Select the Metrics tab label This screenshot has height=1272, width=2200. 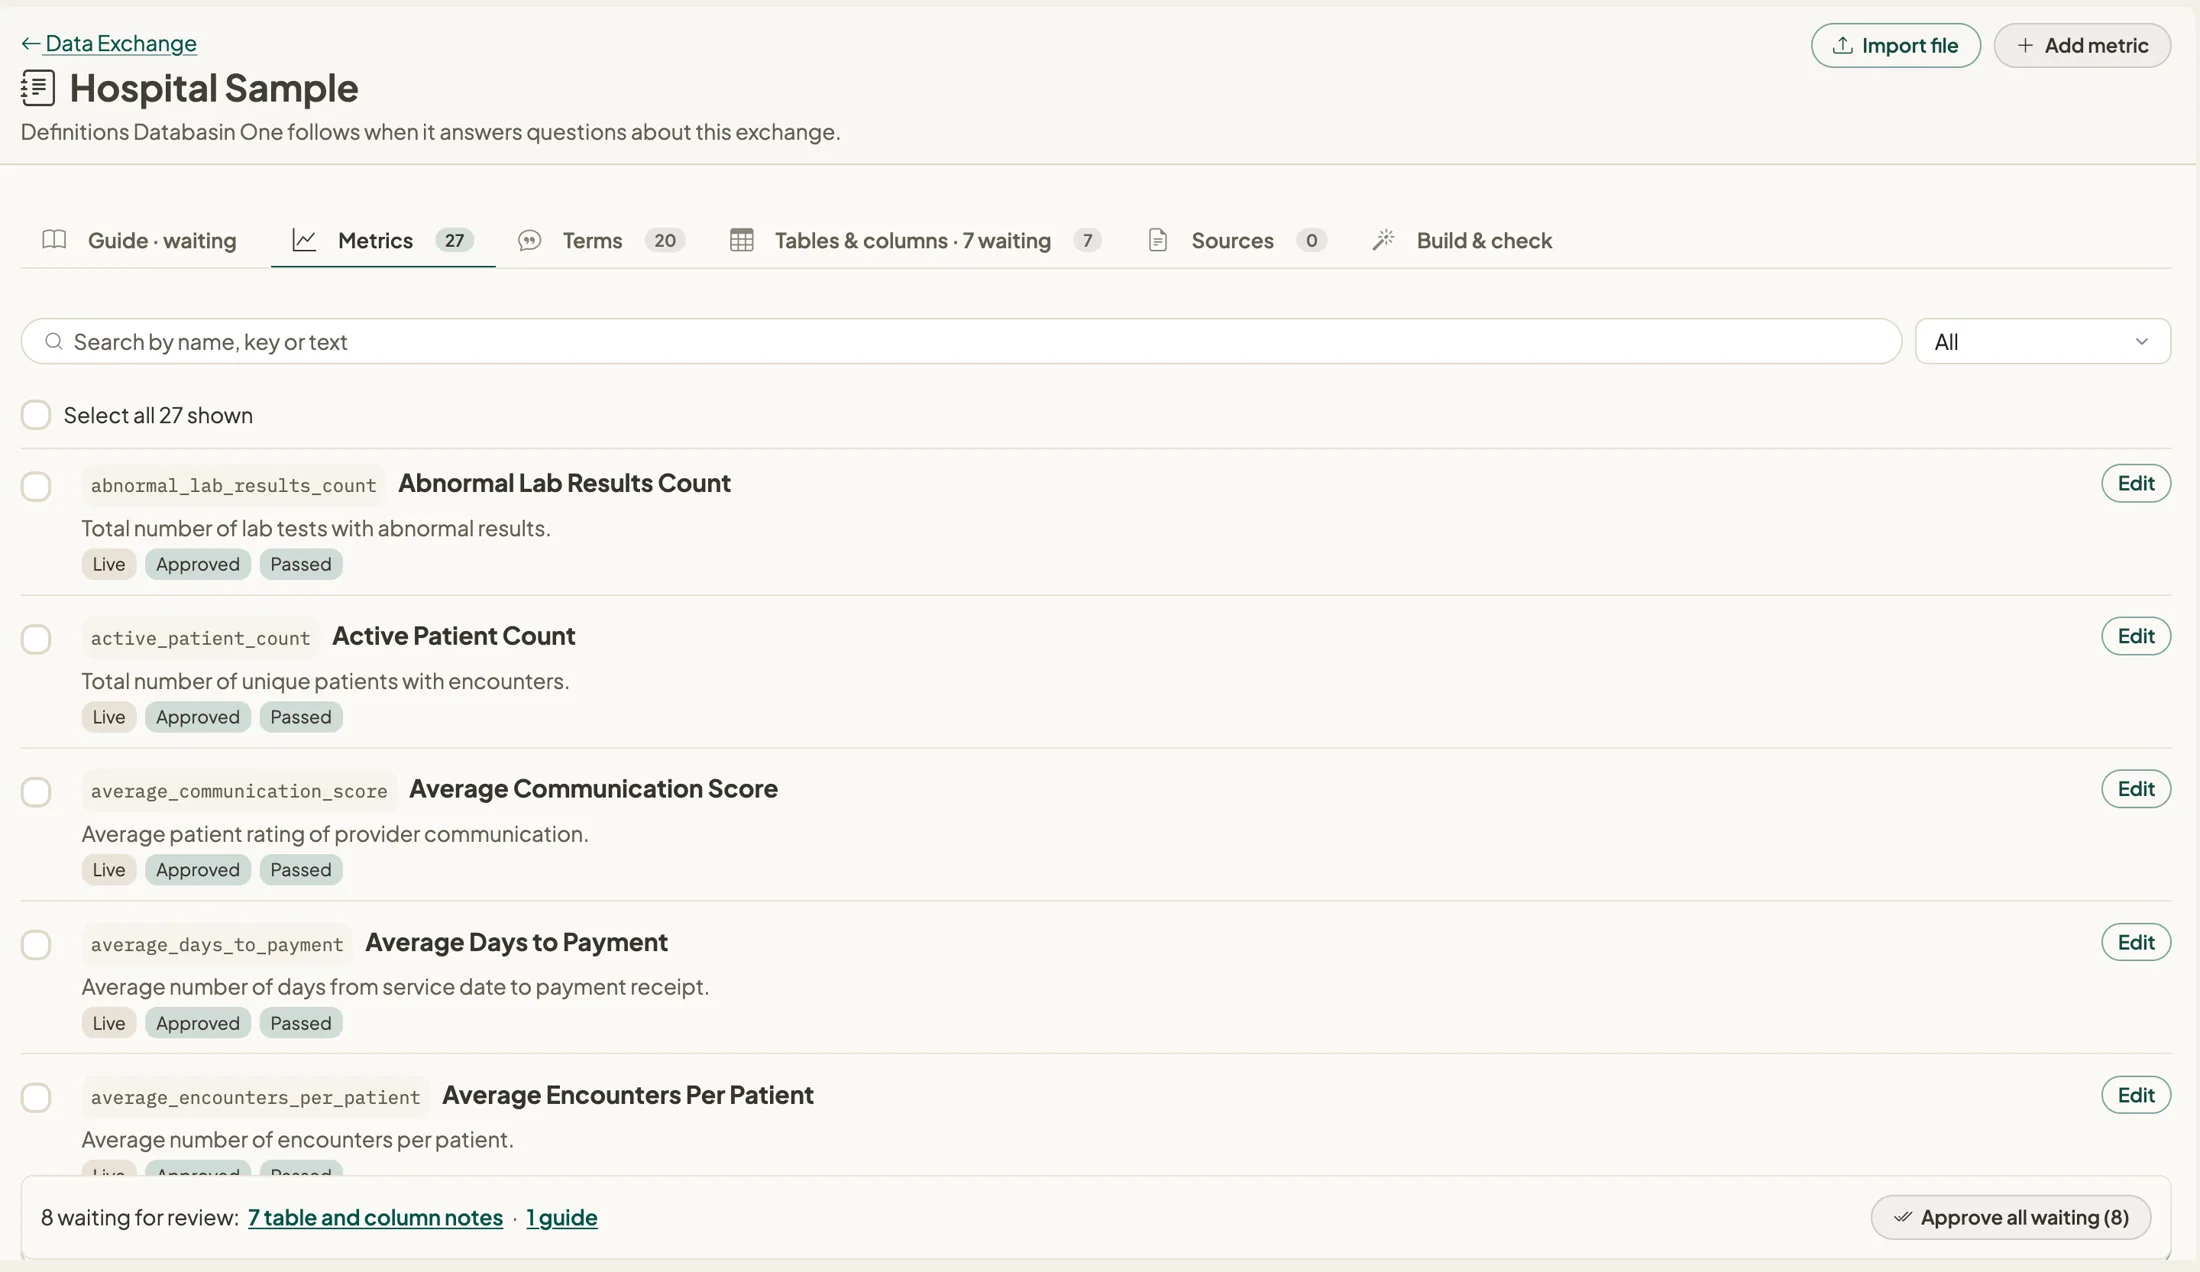click(x=375, y=240)
